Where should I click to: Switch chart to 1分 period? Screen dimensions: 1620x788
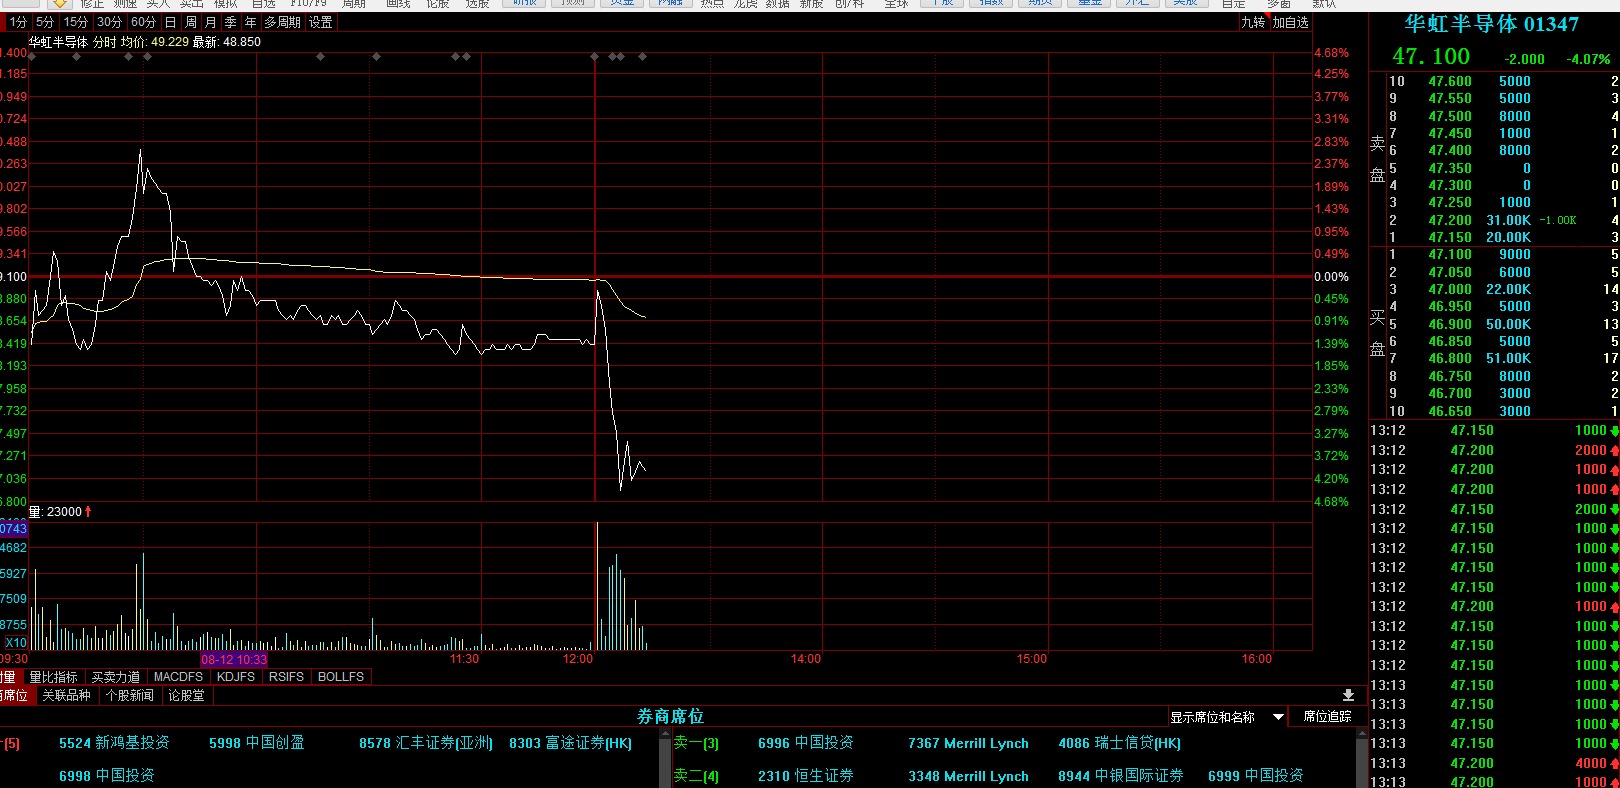point(19,22)
